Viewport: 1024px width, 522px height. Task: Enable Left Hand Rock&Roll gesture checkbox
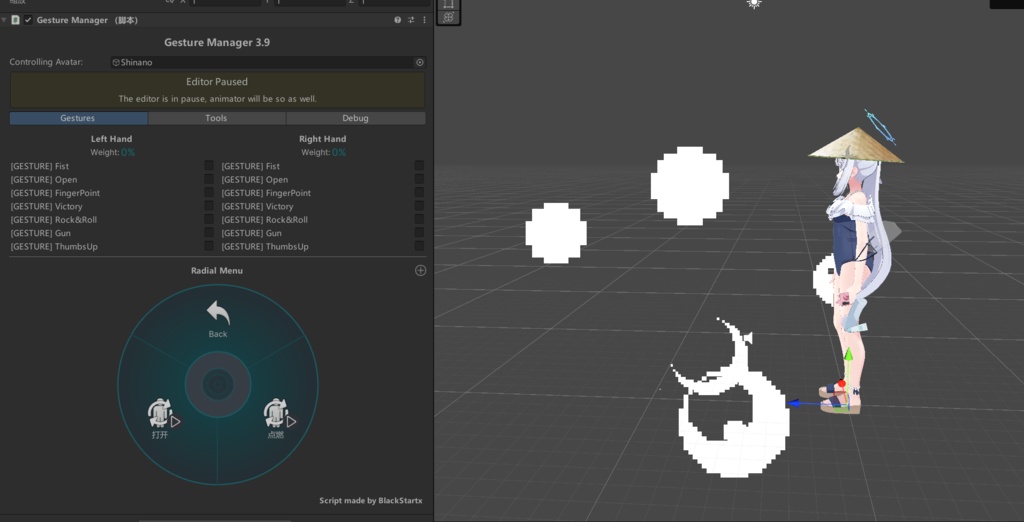(x=209, y=220)
